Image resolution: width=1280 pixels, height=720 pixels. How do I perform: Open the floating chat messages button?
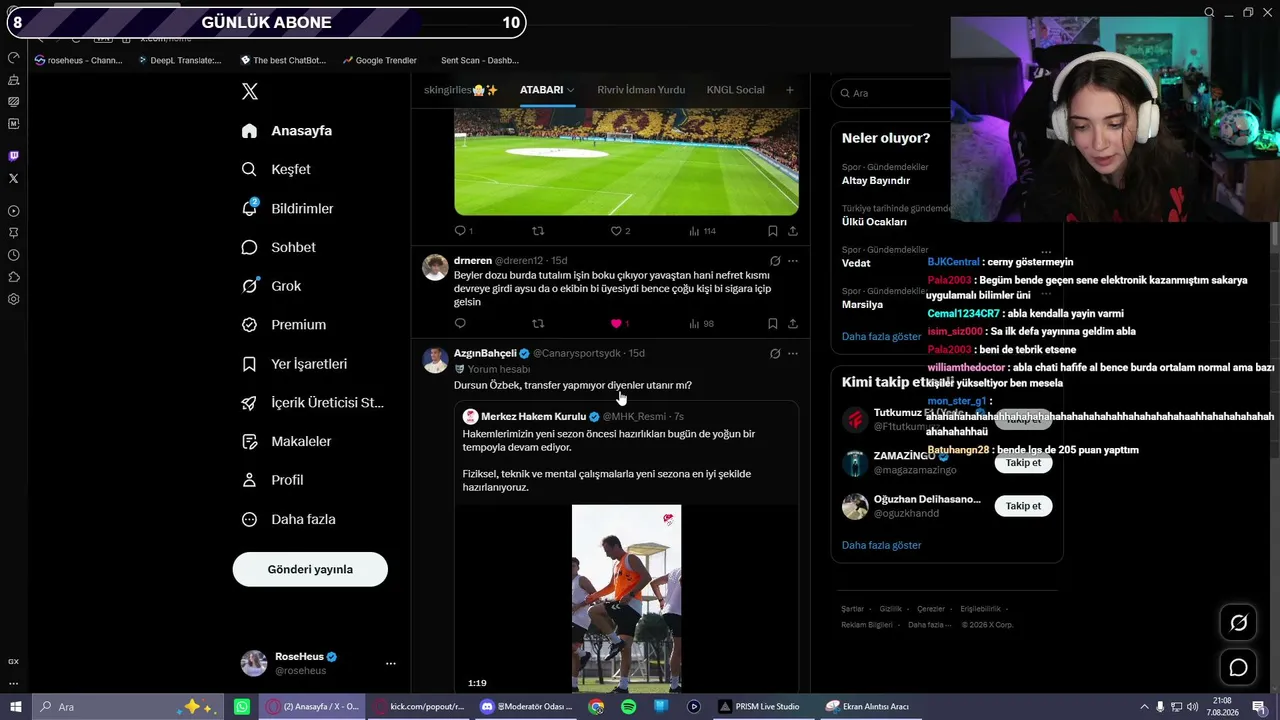[1238, 667]
